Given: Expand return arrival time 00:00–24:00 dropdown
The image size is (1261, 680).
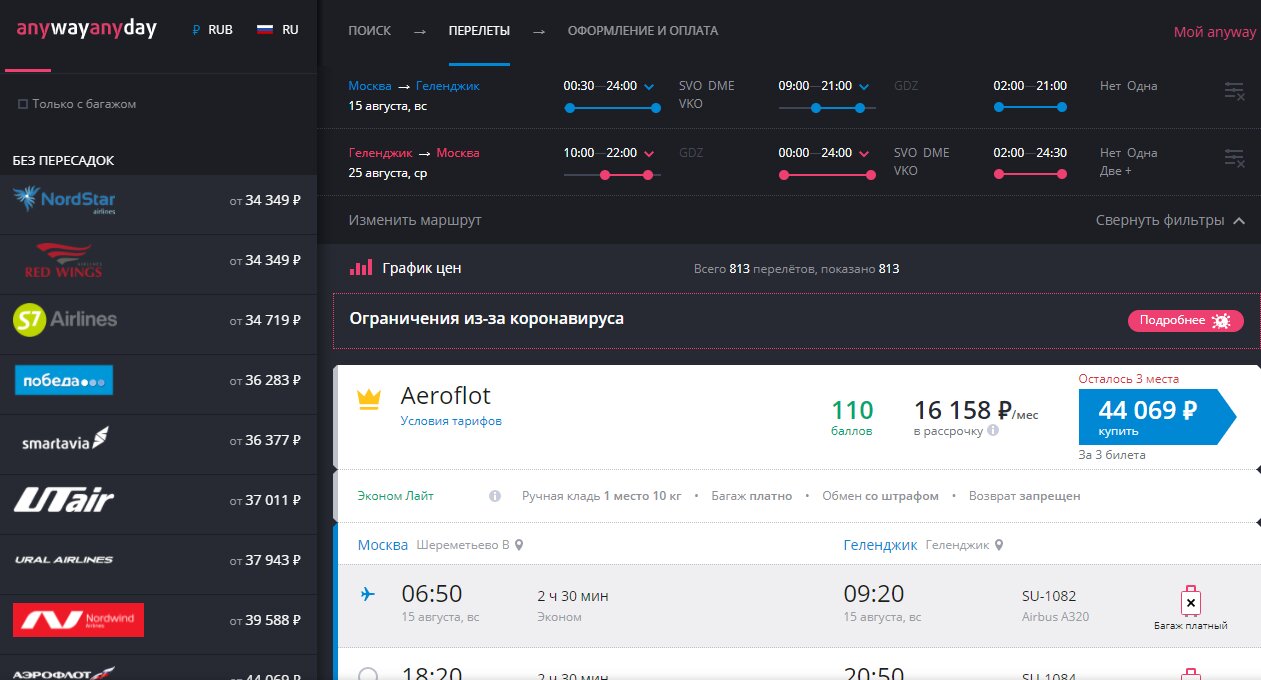Looking at the screenshot, I should point(864,154).
